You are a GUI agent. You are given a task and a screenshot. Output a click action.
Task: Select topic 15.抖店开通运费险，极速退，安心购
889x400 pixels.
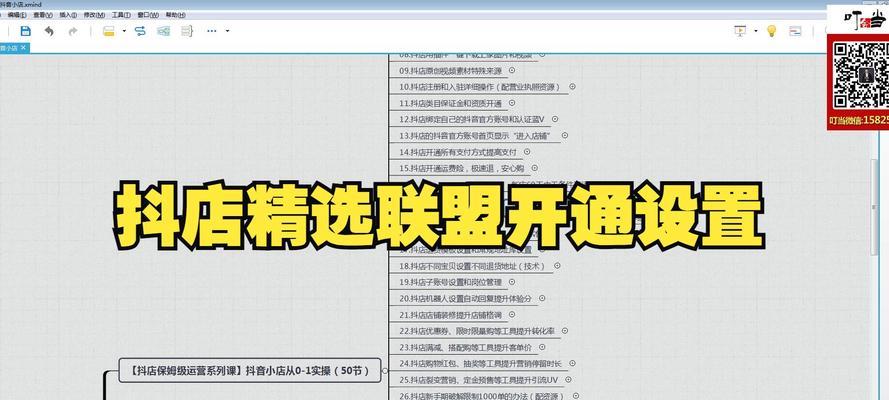click(x=462, y=168)
